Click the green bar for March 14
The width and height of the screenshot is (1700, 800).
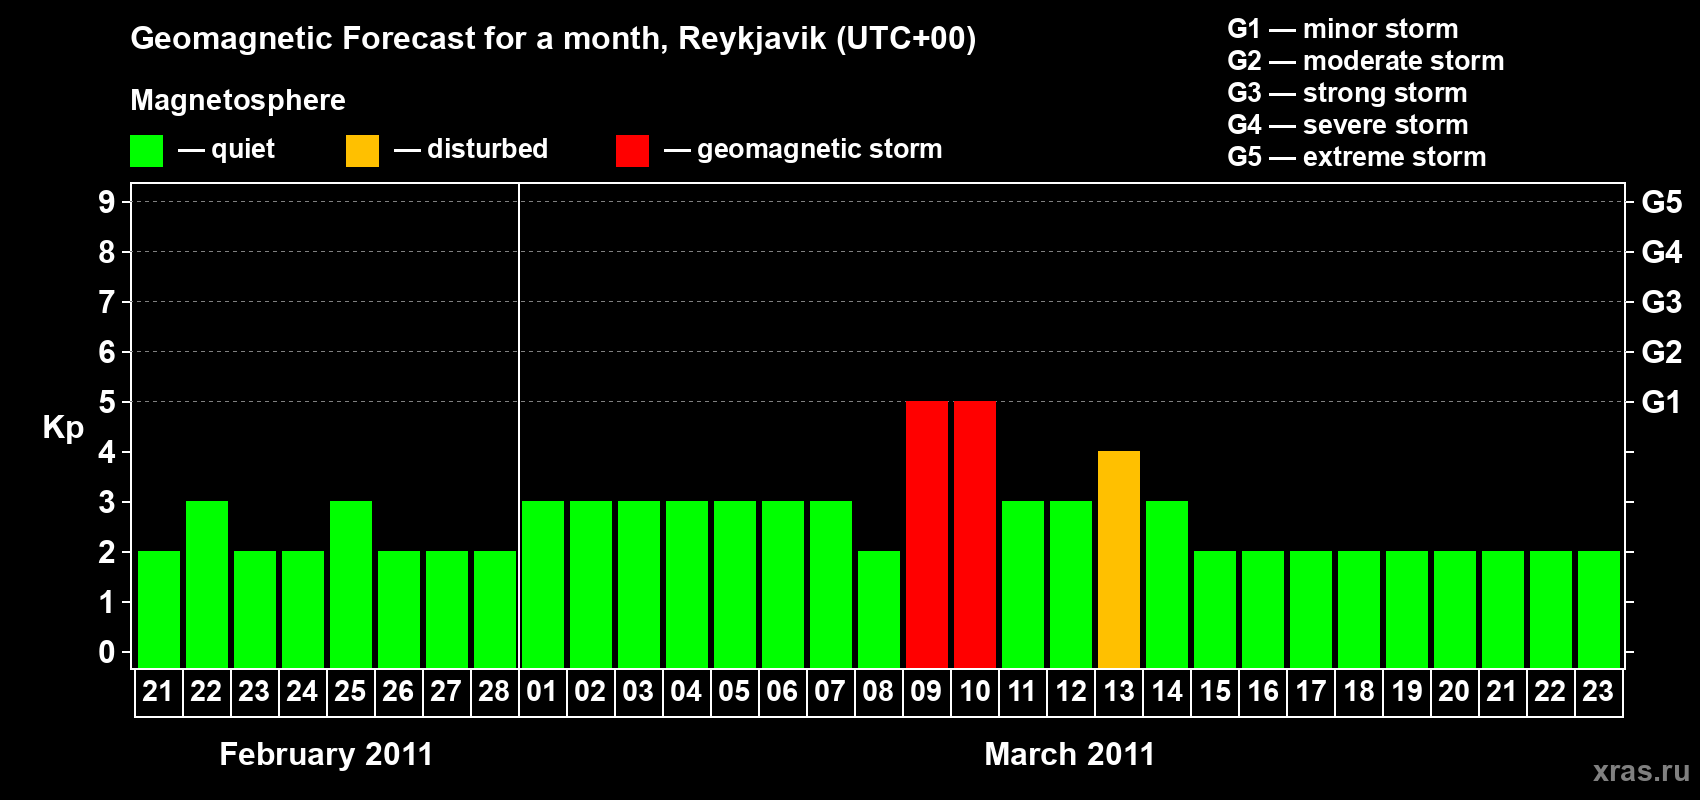point(1166,585)
